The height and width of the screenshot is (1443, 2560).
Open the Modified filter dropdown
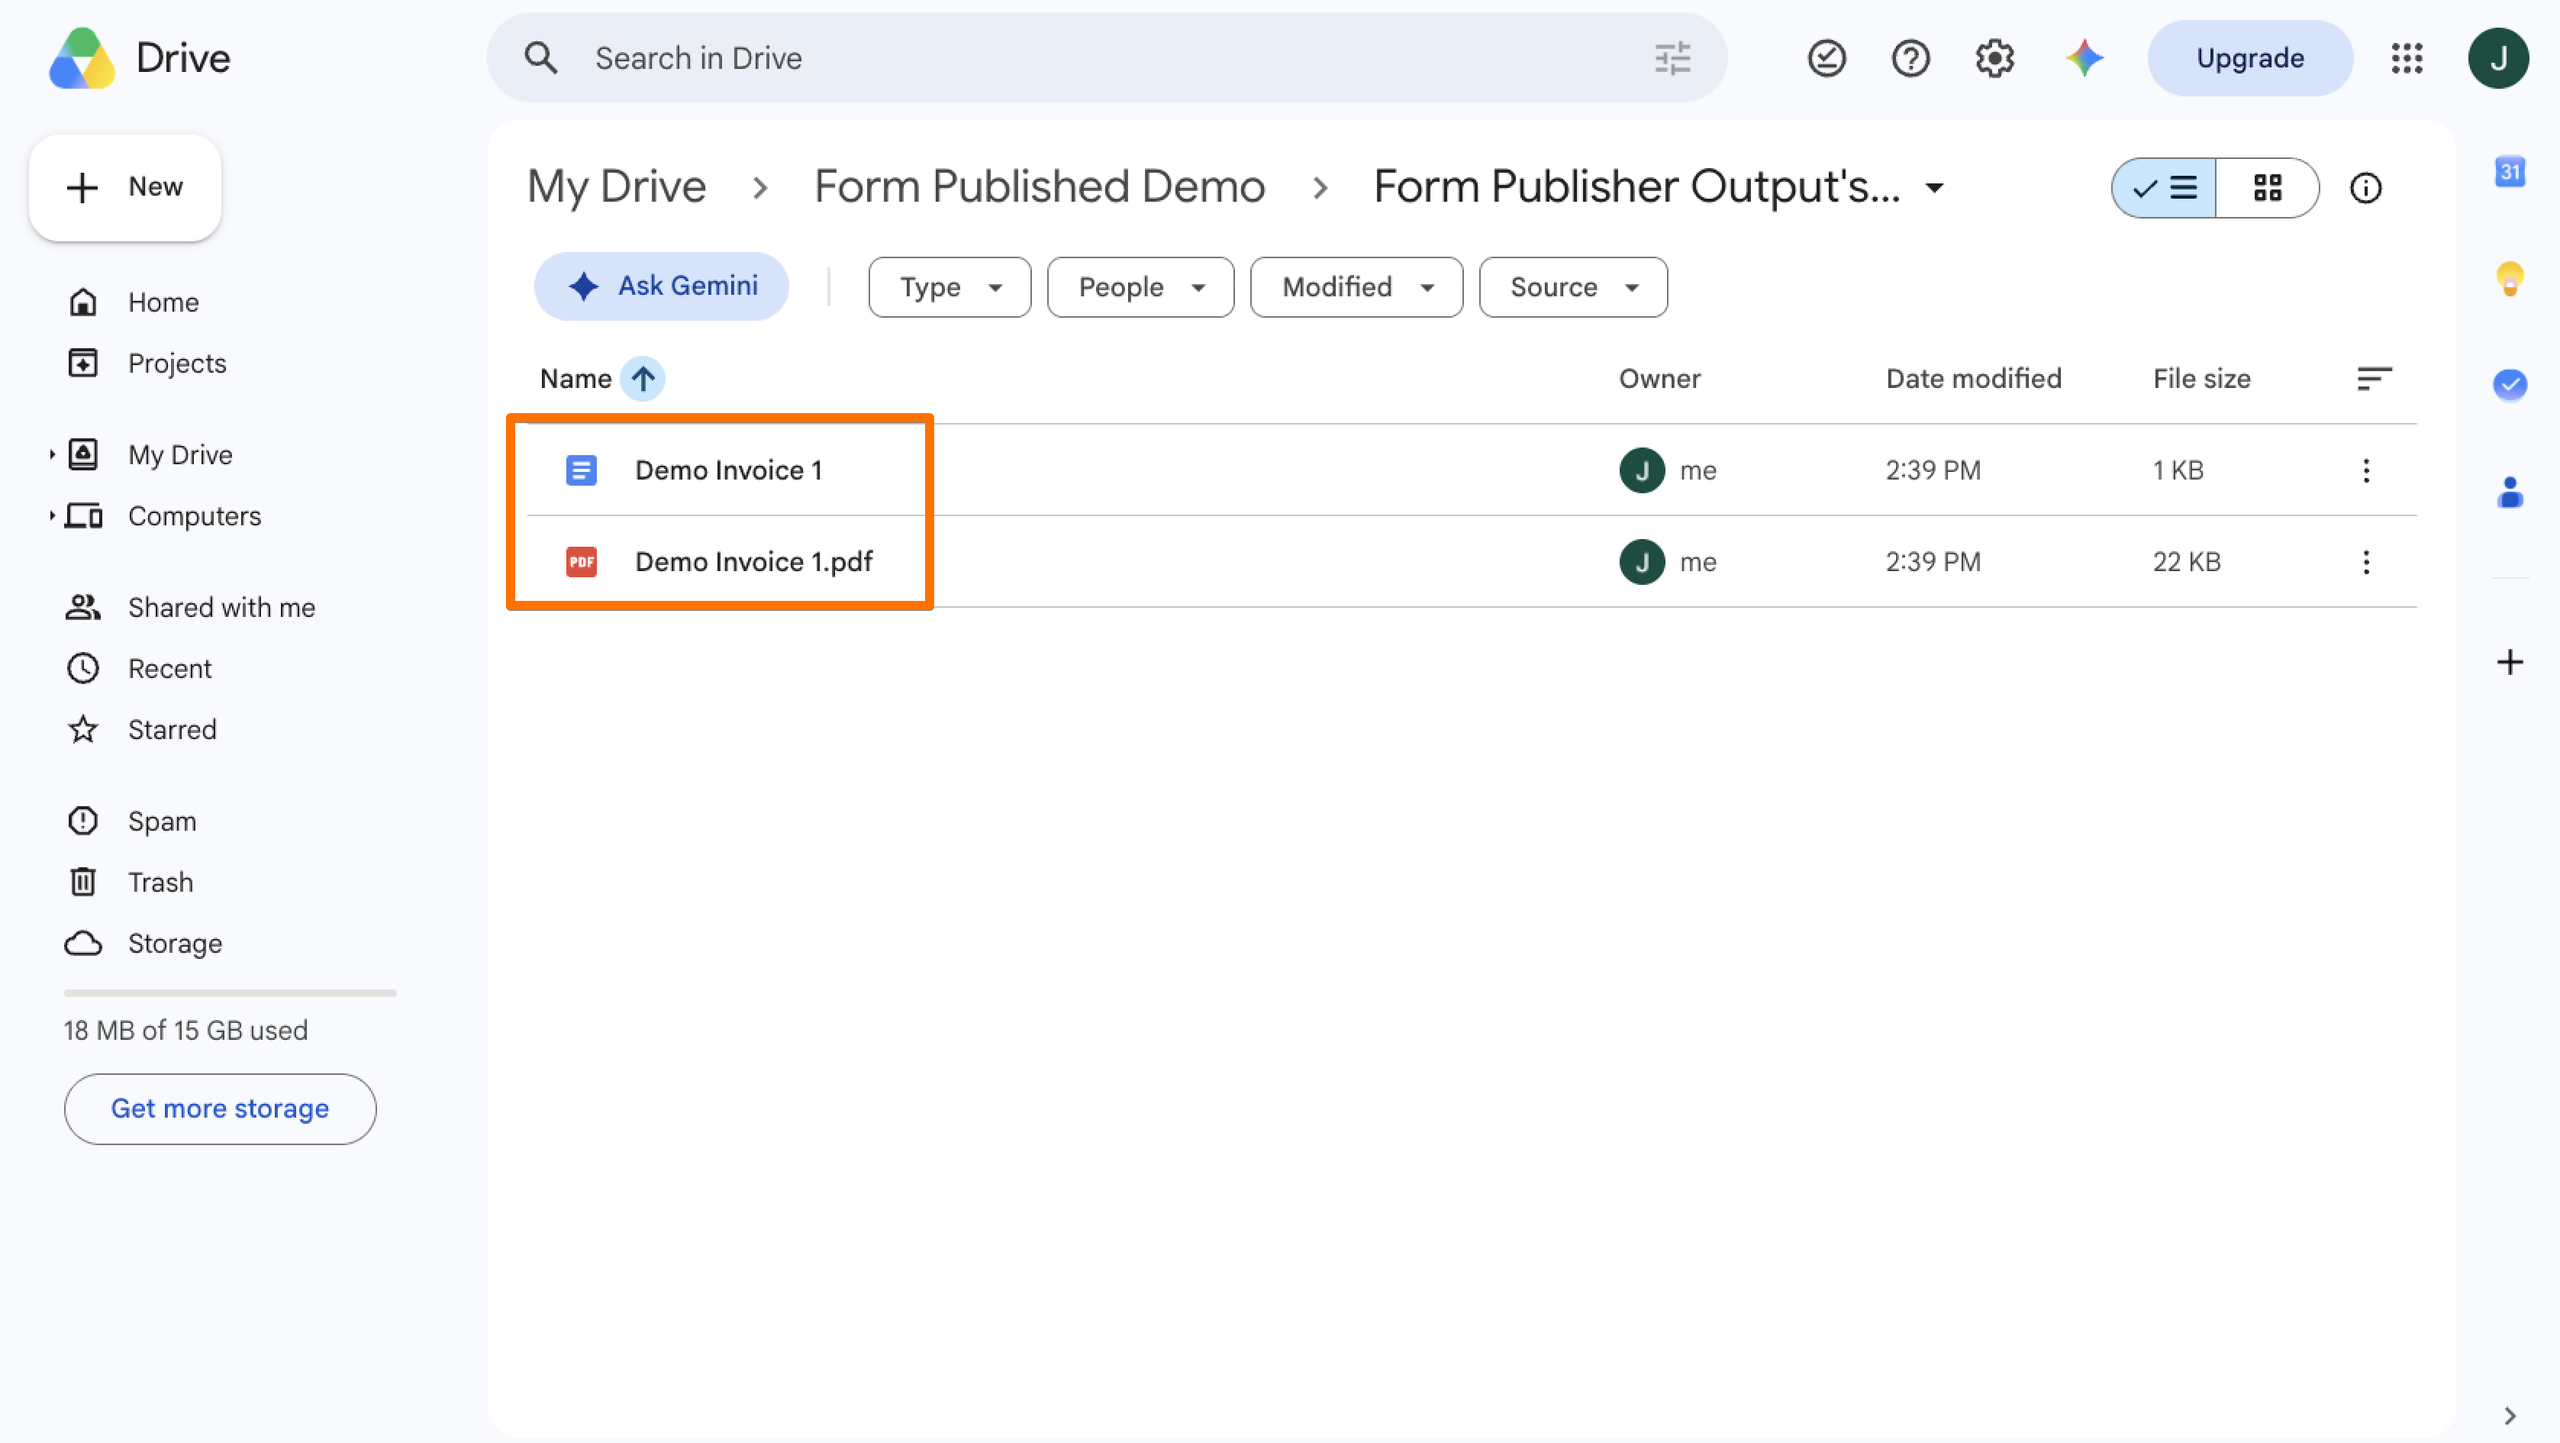click(1356, 287)
